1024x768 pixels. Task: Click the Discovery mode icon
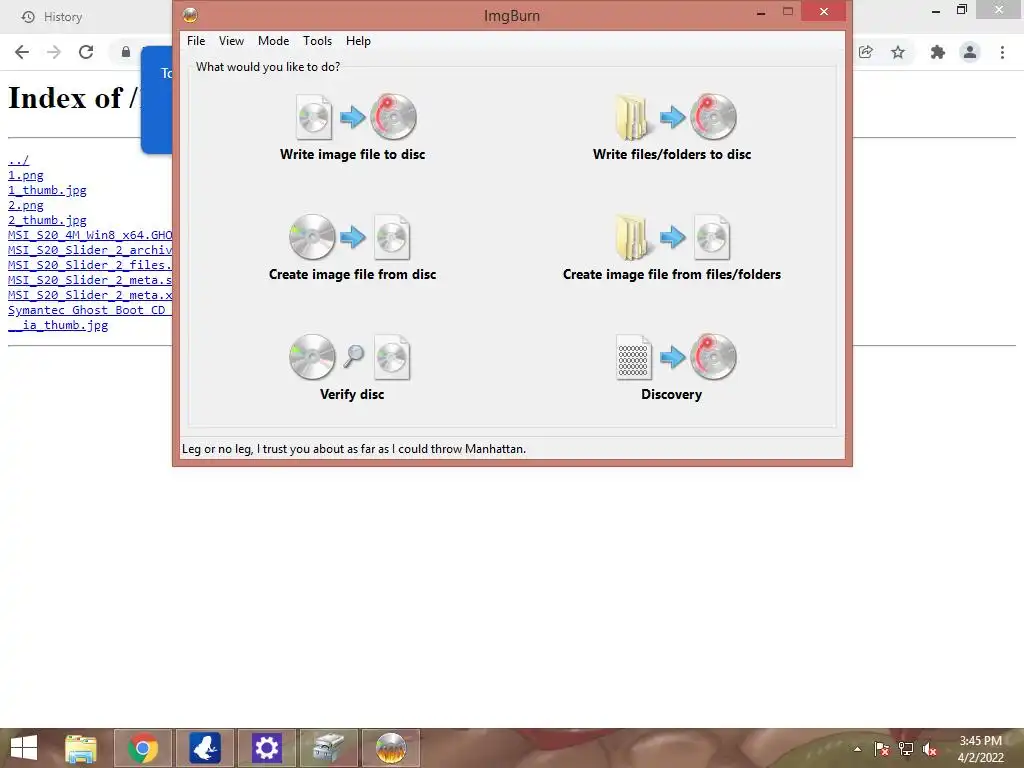[675, 357]
